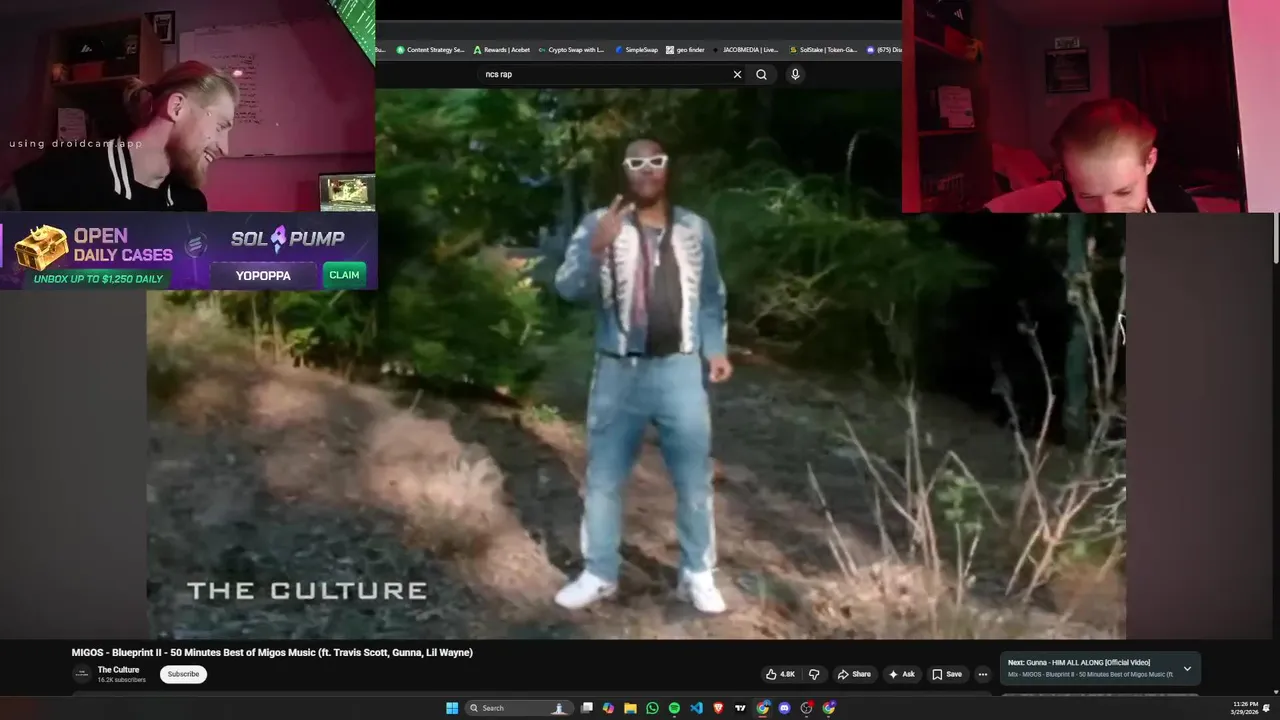1280x720 pixels.
Task: Open Visual Studio Code from the taskbar
Action: 696,708
